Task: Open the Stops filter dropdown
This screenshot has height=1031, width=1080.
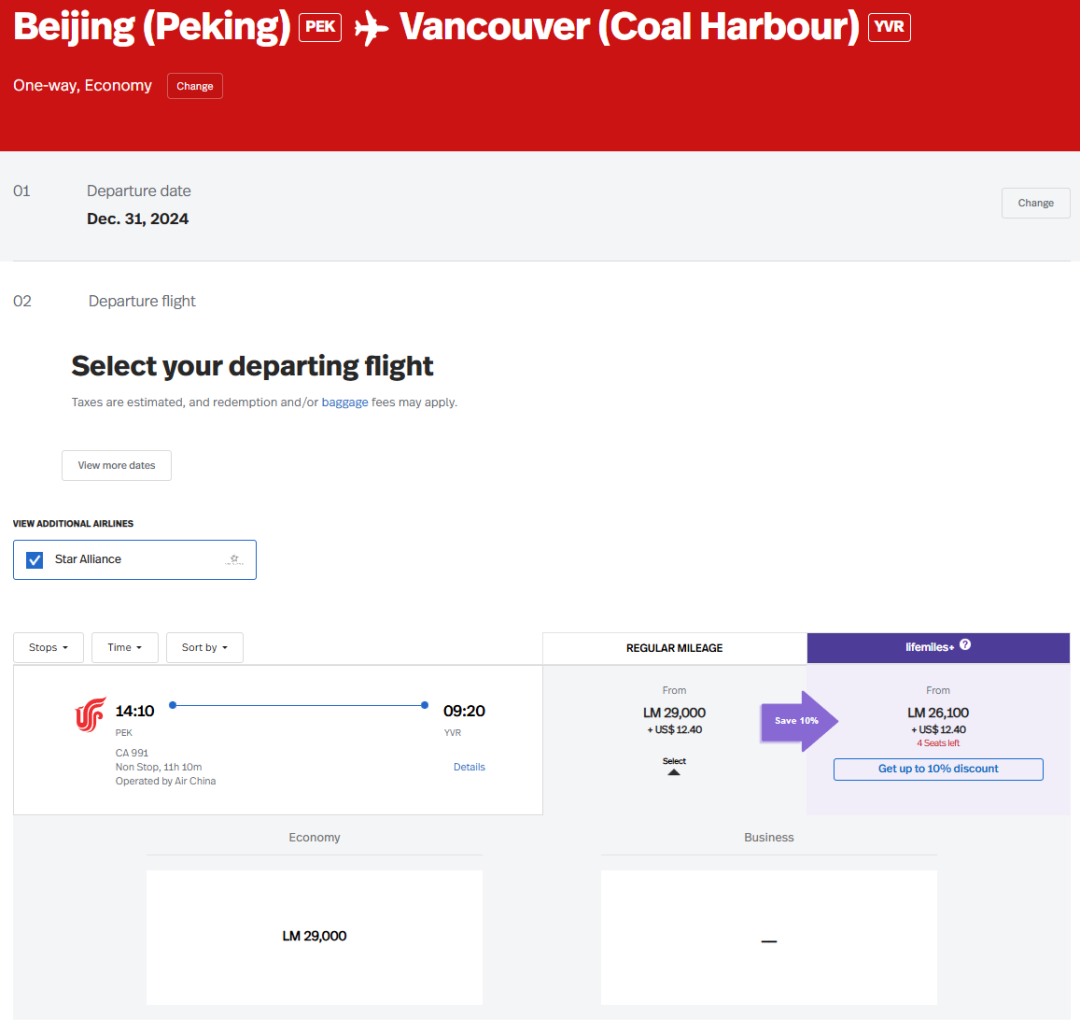Action: 48,648
